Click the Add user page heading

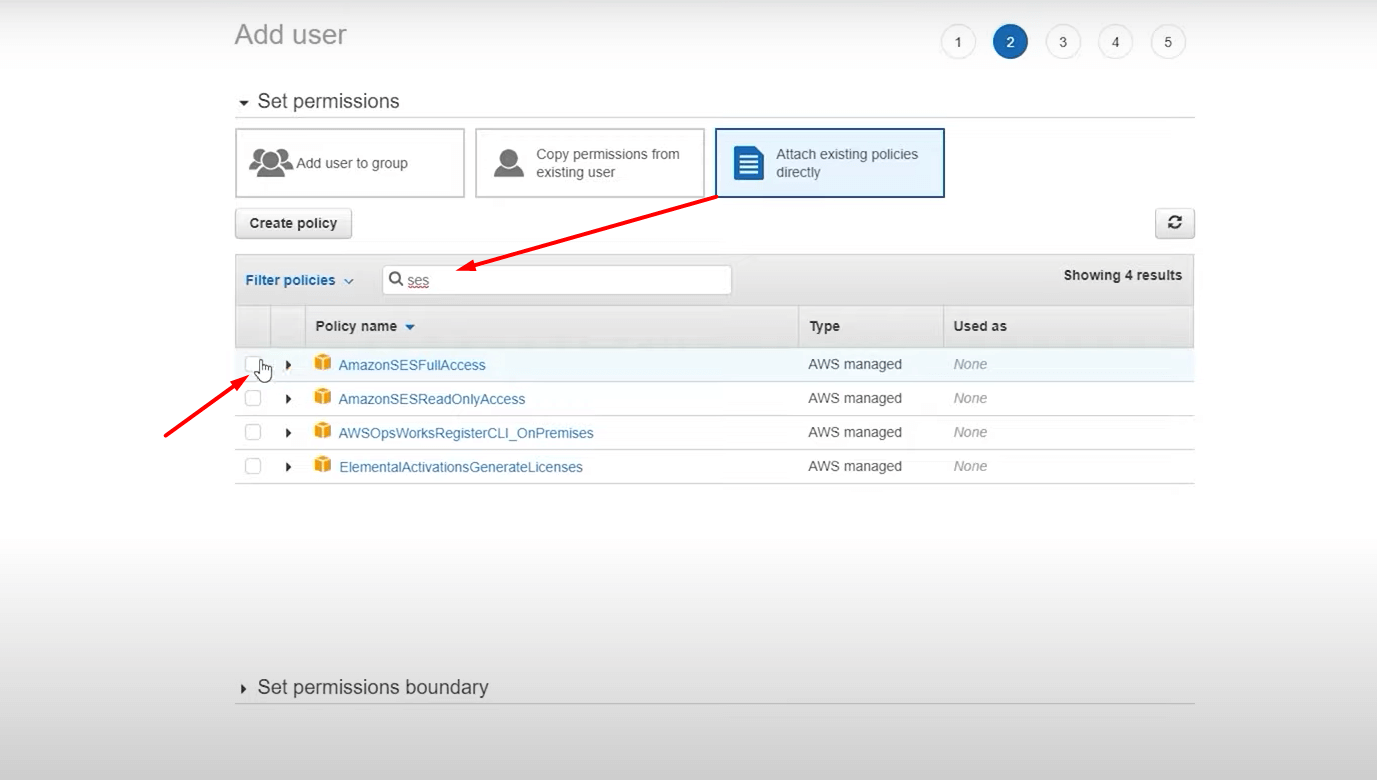291,34
